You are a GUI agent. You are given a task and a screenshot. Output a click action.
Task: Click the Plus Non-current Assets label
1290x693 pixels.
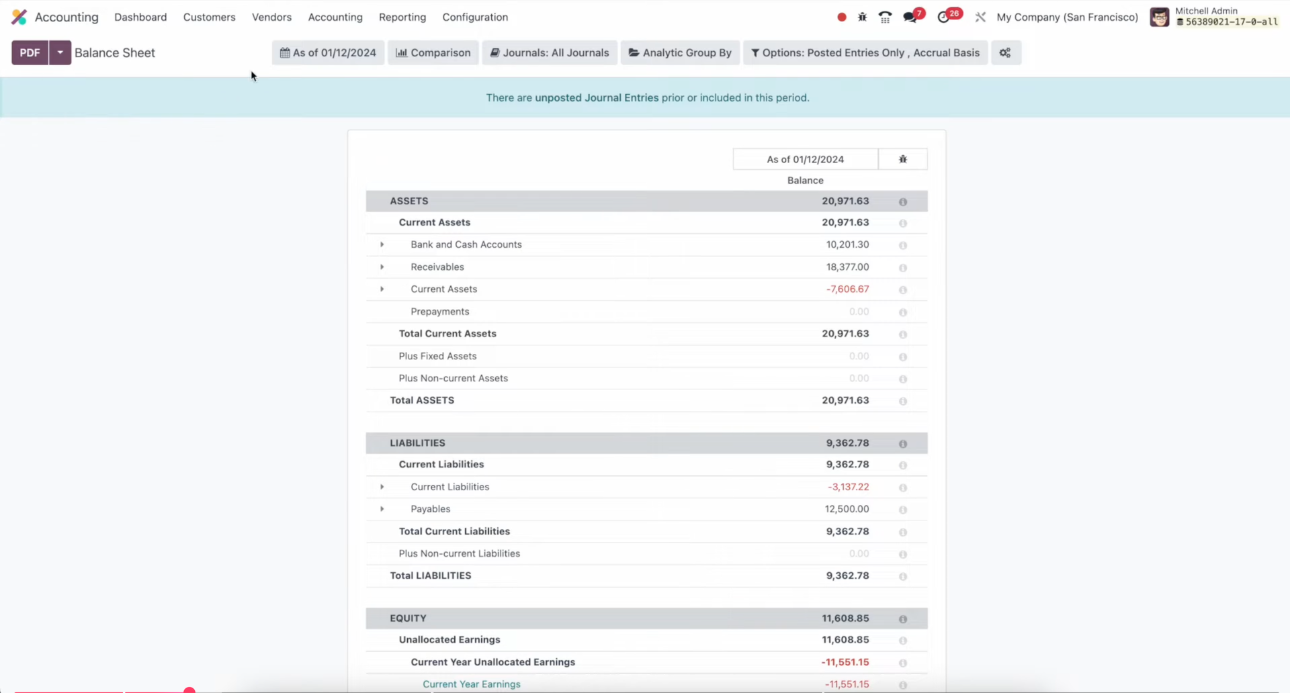[x=453, y=378]
